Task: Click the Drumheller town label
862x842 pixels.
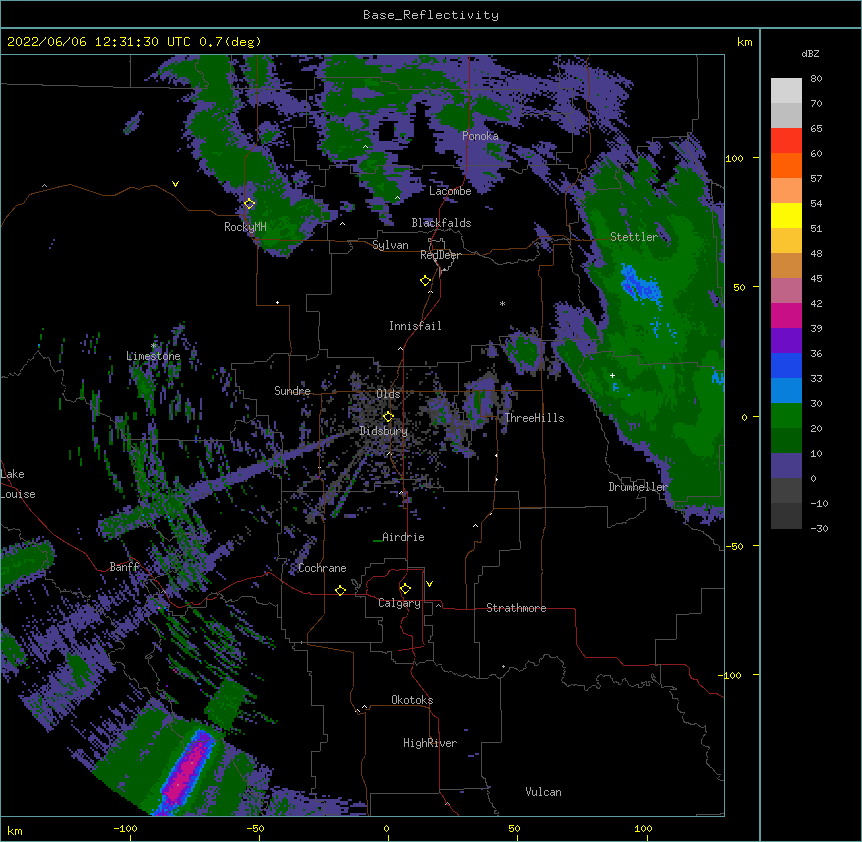Action: point(638,487)
